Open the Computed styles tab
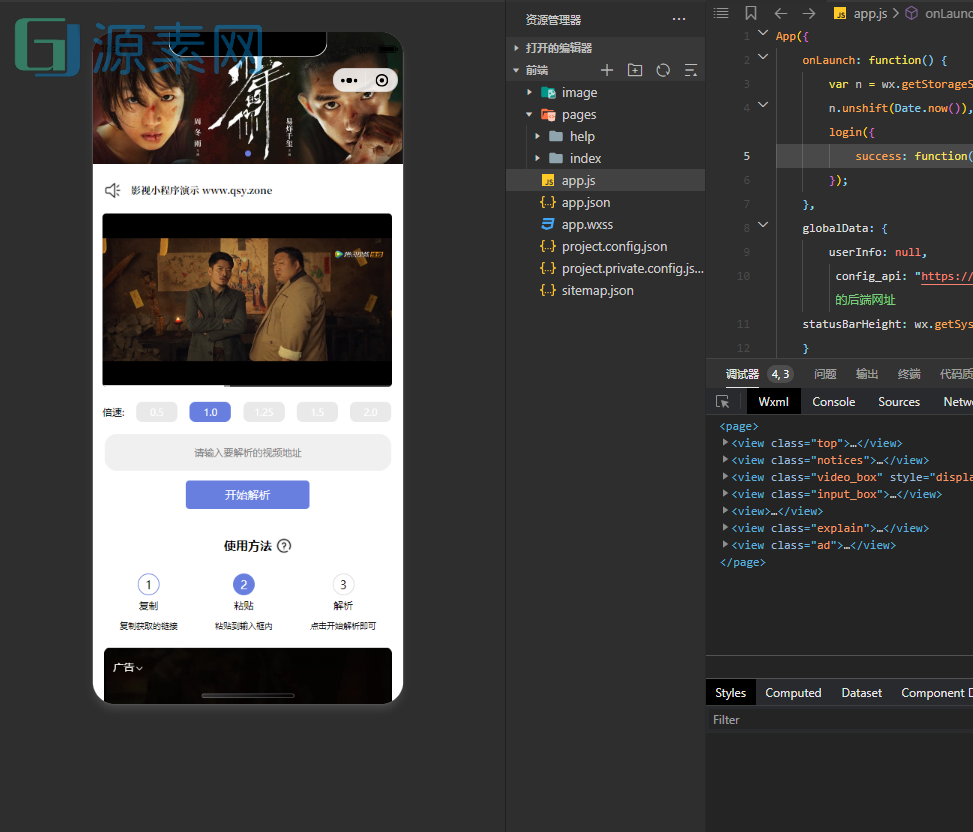Screen dimensions: 973x832 pyautogui.click(x=793, y=693)
